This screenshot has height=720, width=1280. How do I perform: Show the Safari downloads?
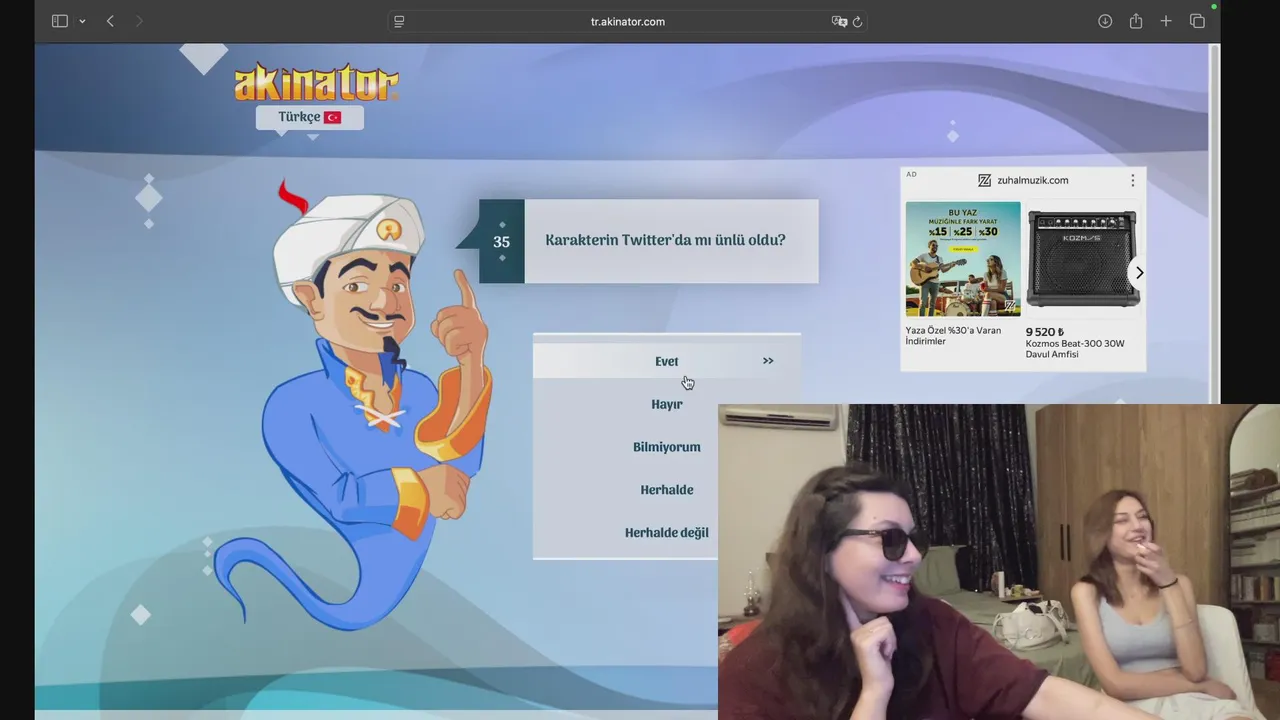(x=1105, y=21)
